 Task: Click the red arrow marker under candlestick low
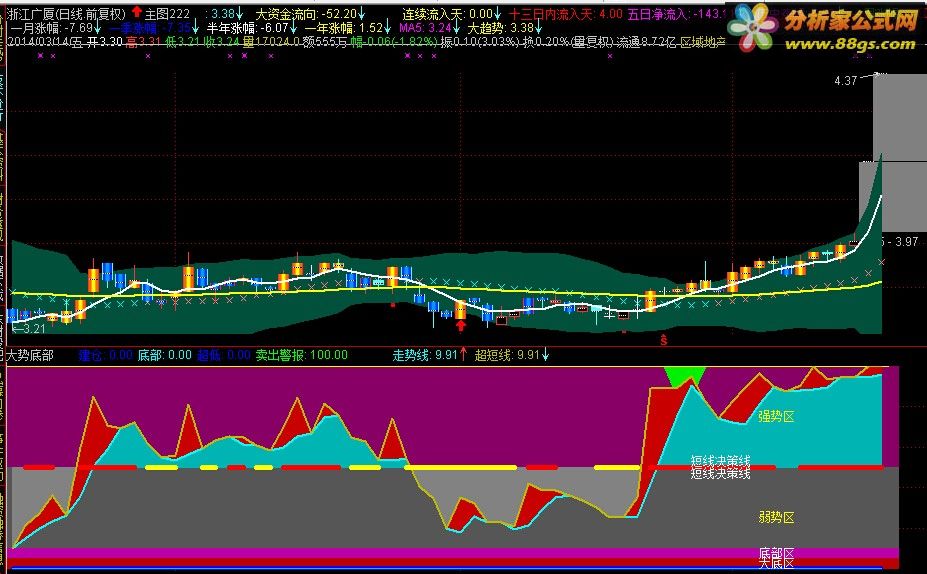pos(461,326)
